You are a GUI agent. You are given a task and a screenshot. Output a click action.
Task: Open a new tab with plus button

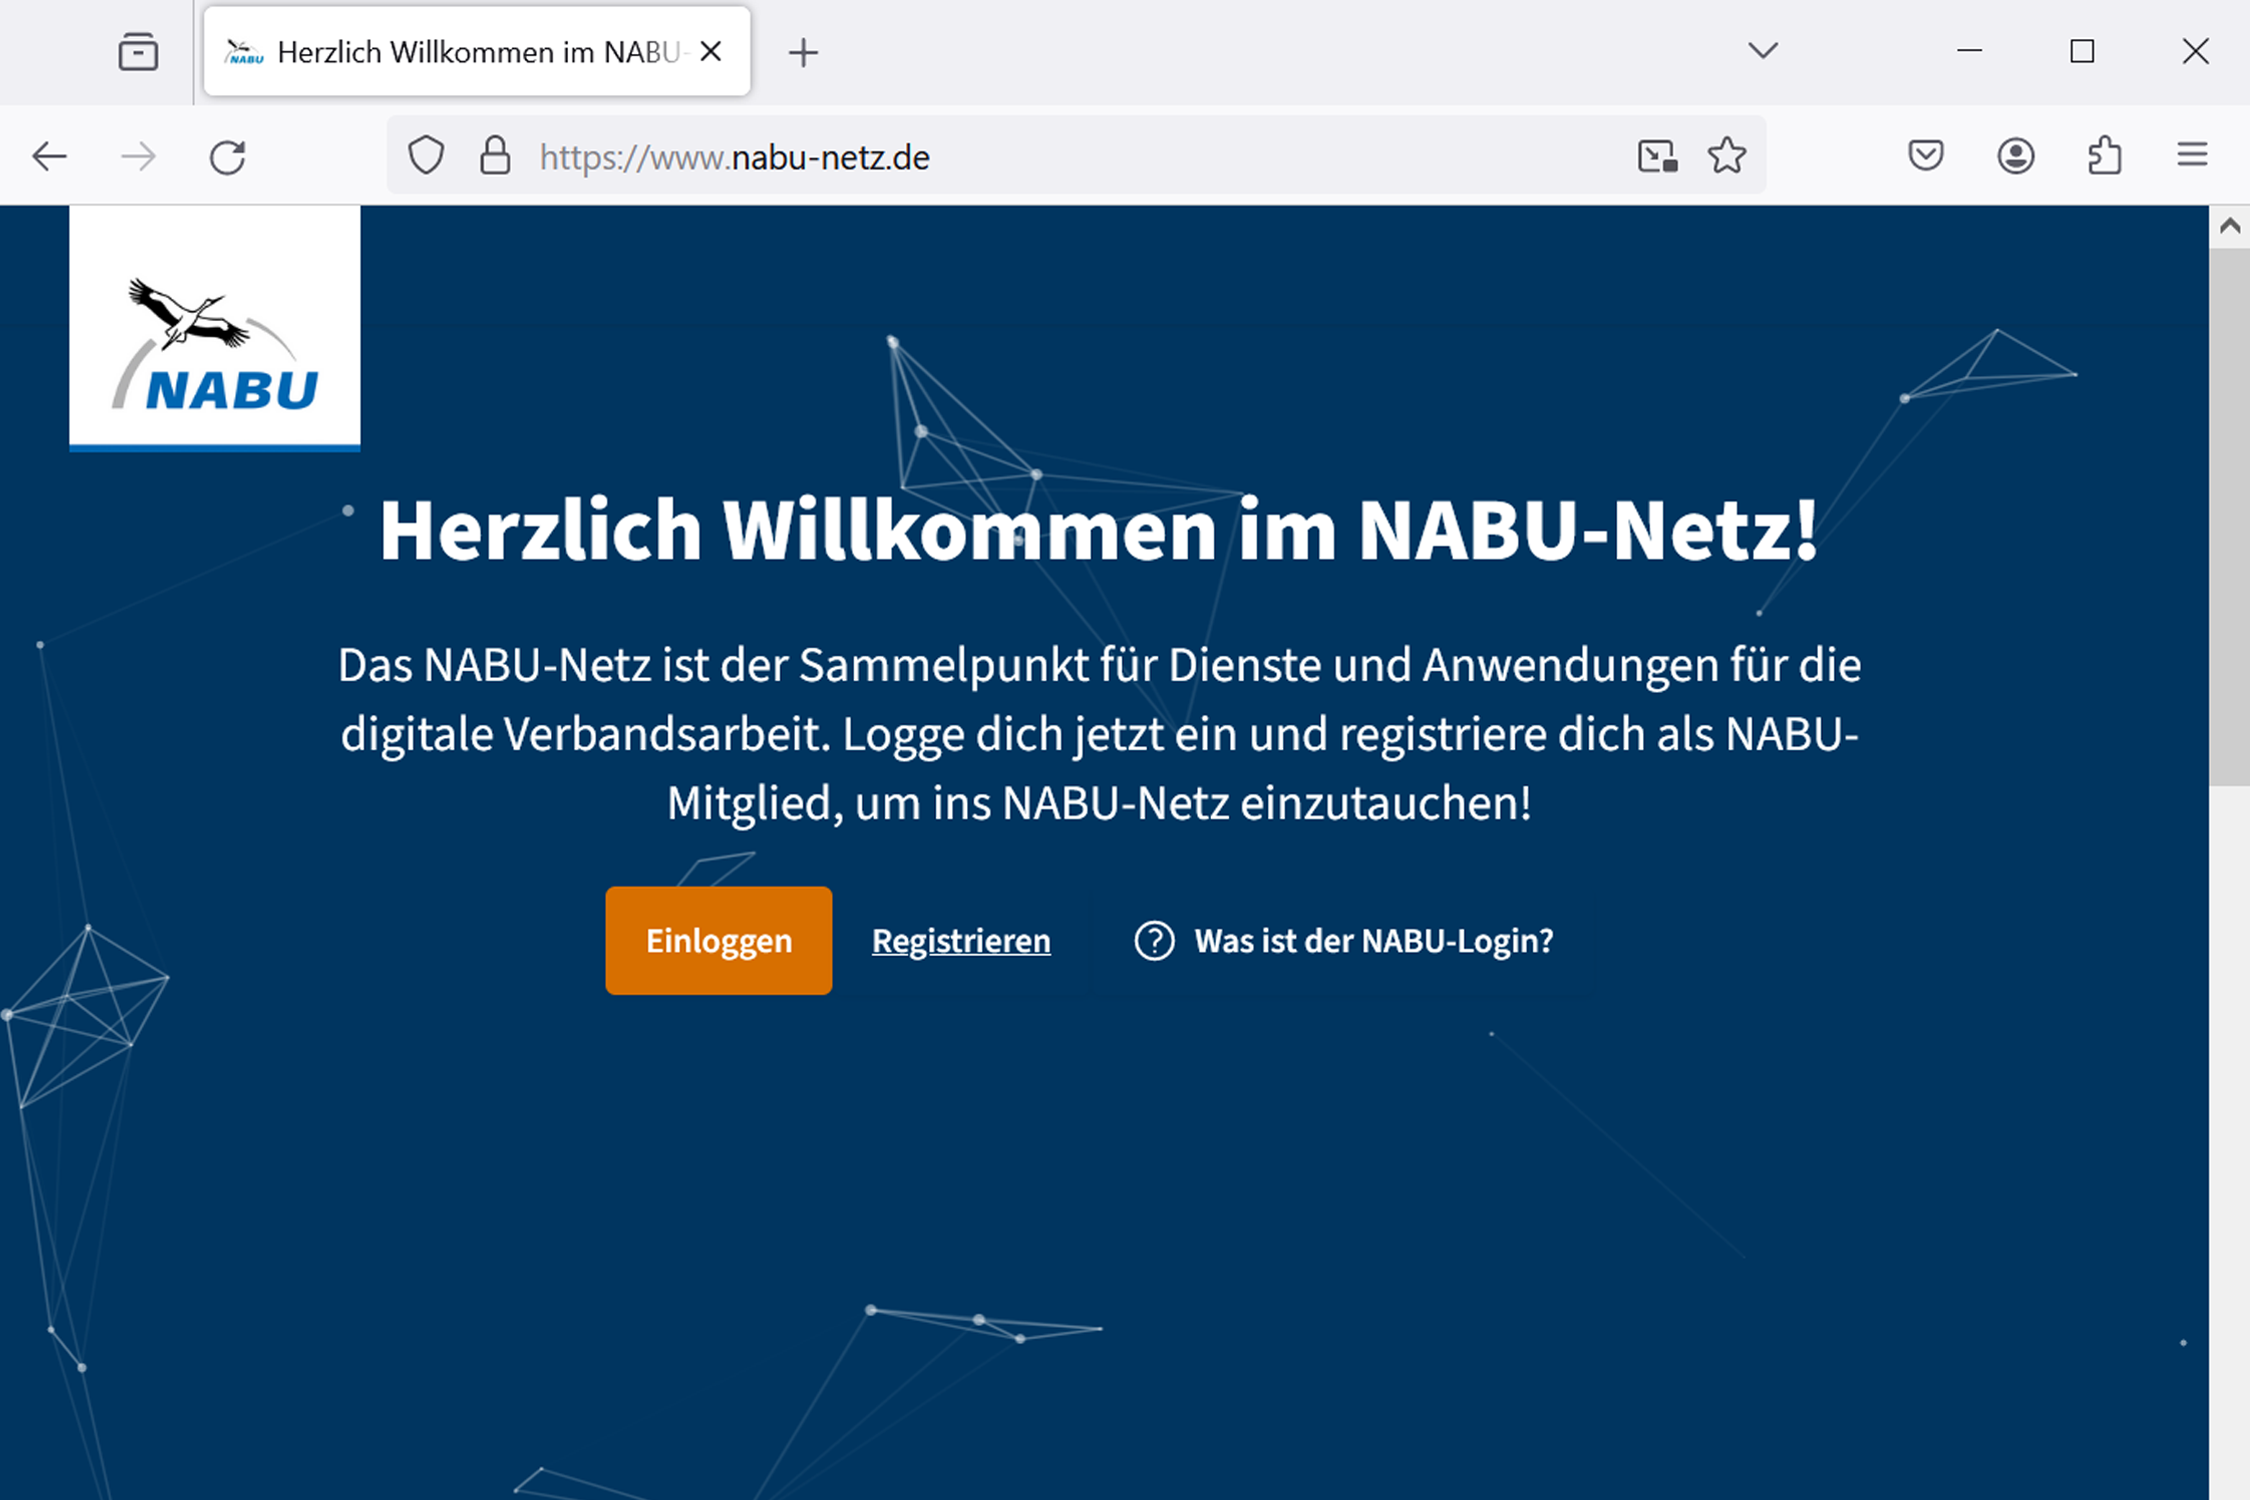tap(803, 52)
